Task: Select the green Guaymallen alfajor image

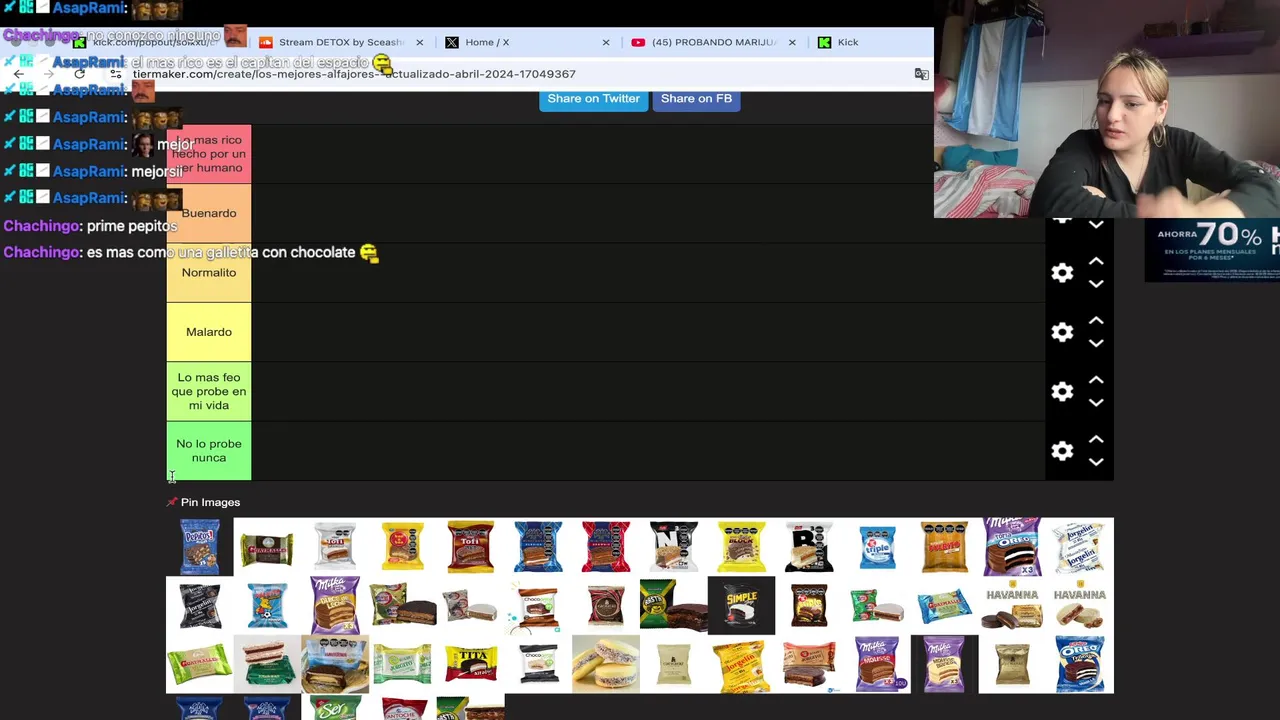Action: coord(200,665)
